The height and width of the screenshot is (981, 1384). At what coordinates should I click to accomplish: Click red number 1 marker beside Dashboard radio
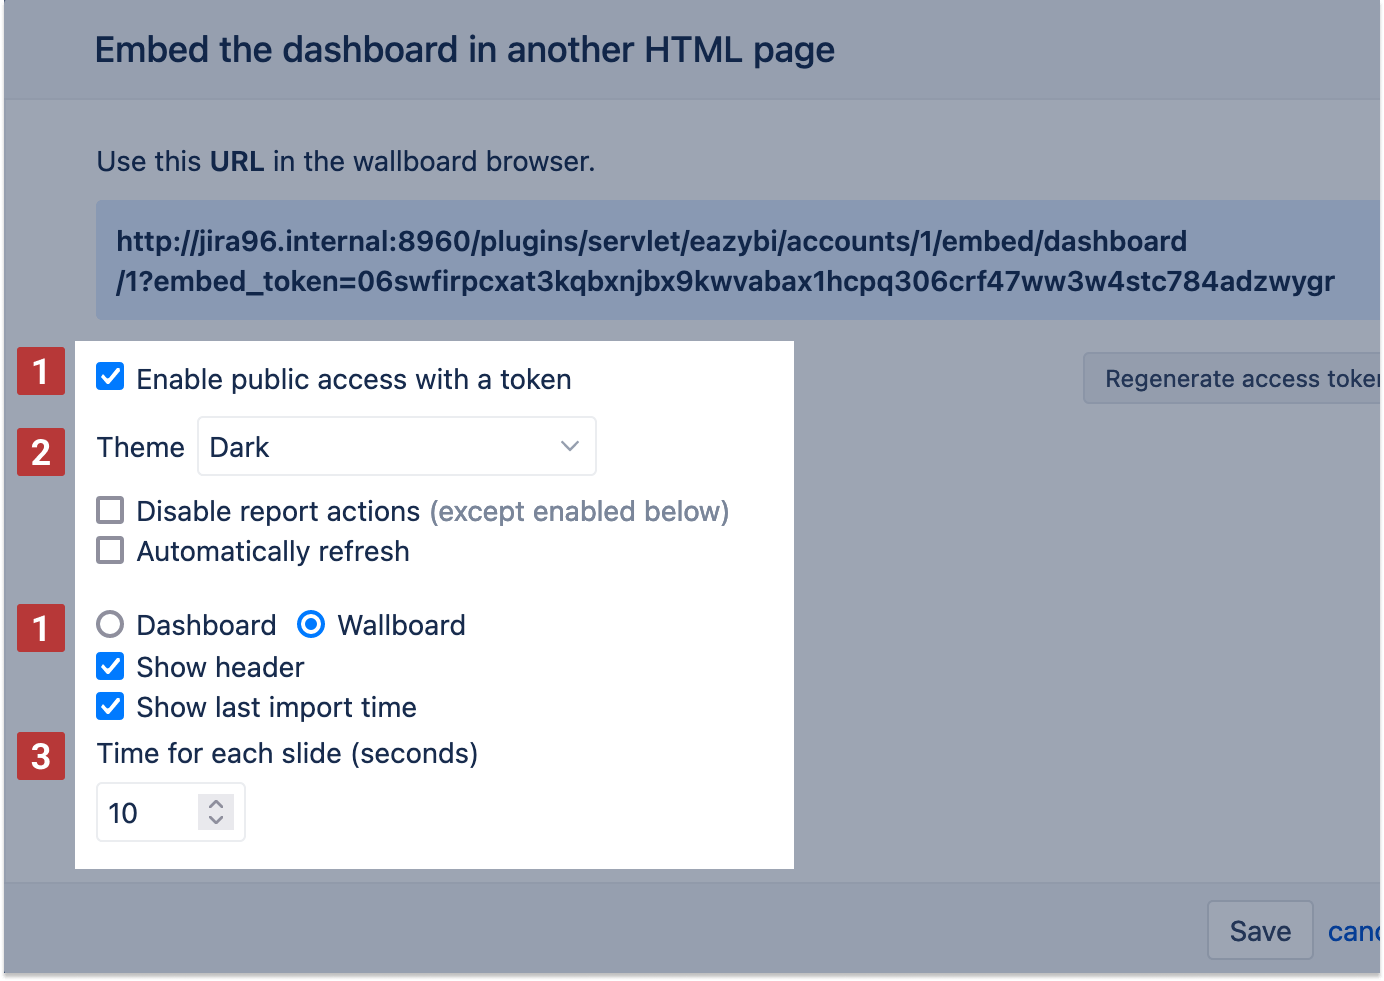click(x=41, y=628)
